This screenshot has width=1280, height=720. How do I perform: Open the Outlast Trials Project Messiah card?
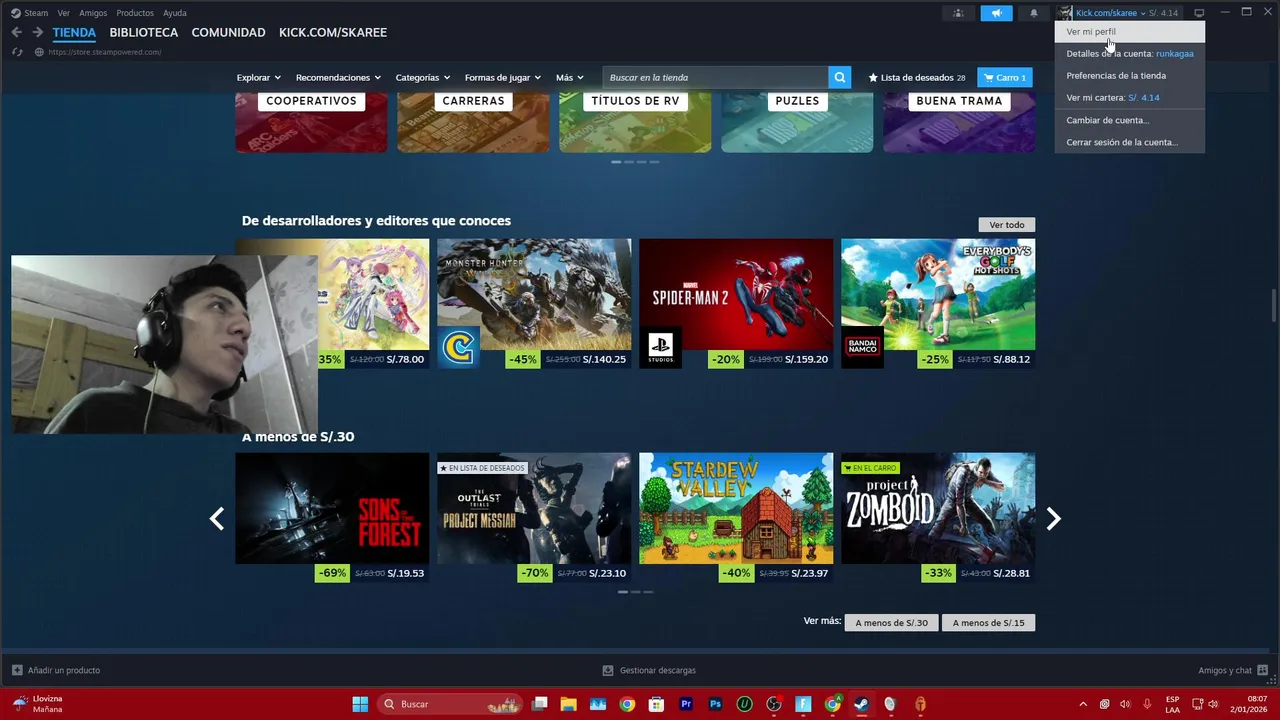(x=534, y=518)
